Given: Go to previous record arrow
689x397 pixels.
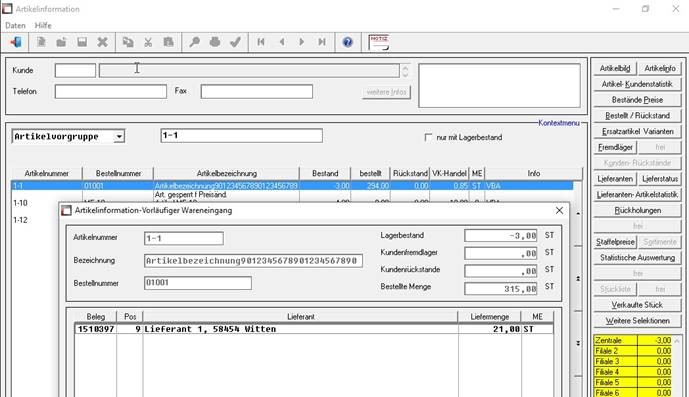Looking at the screenshot, I should (x=282, y=42).
